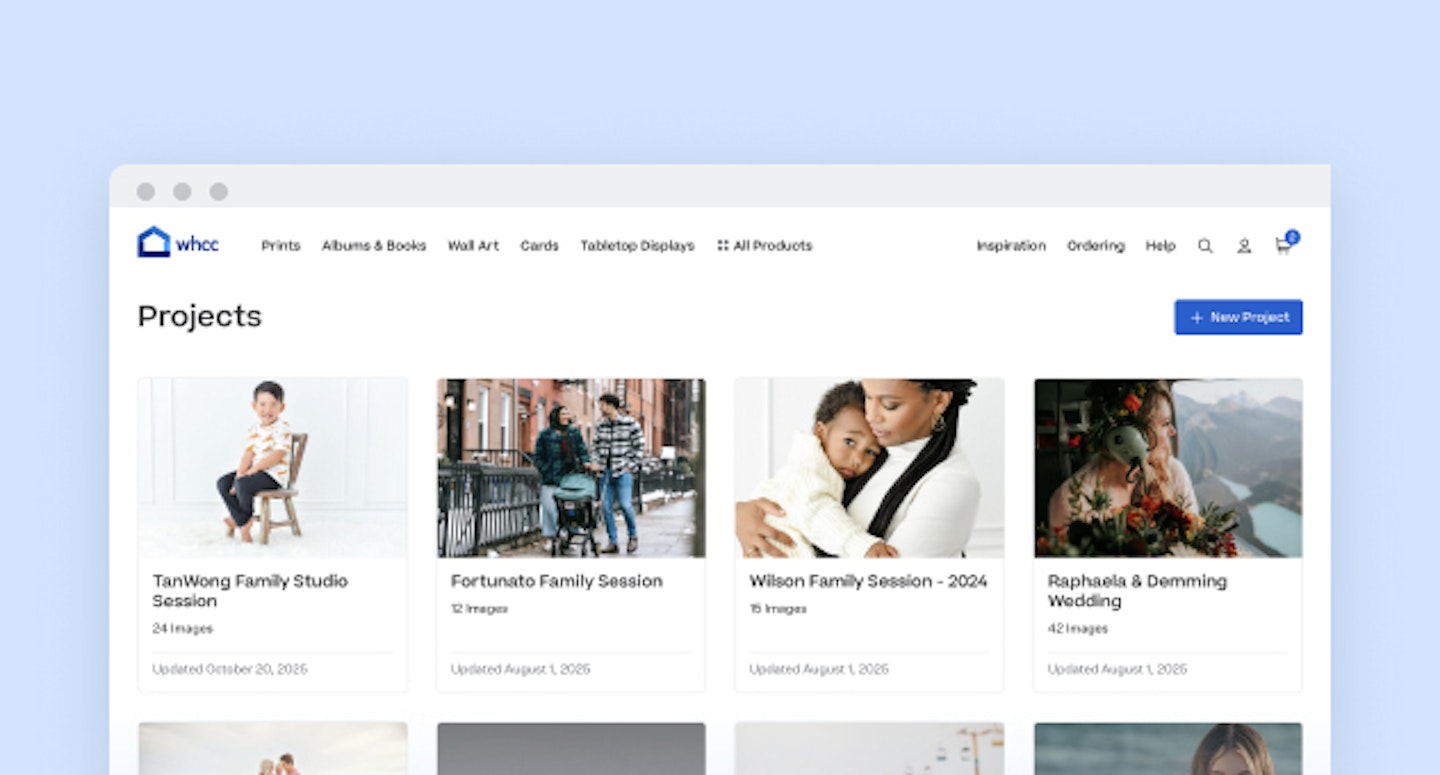This screenshot has height=775, width=1440.
Task: Open the Ordering page
Action: 1096,246
